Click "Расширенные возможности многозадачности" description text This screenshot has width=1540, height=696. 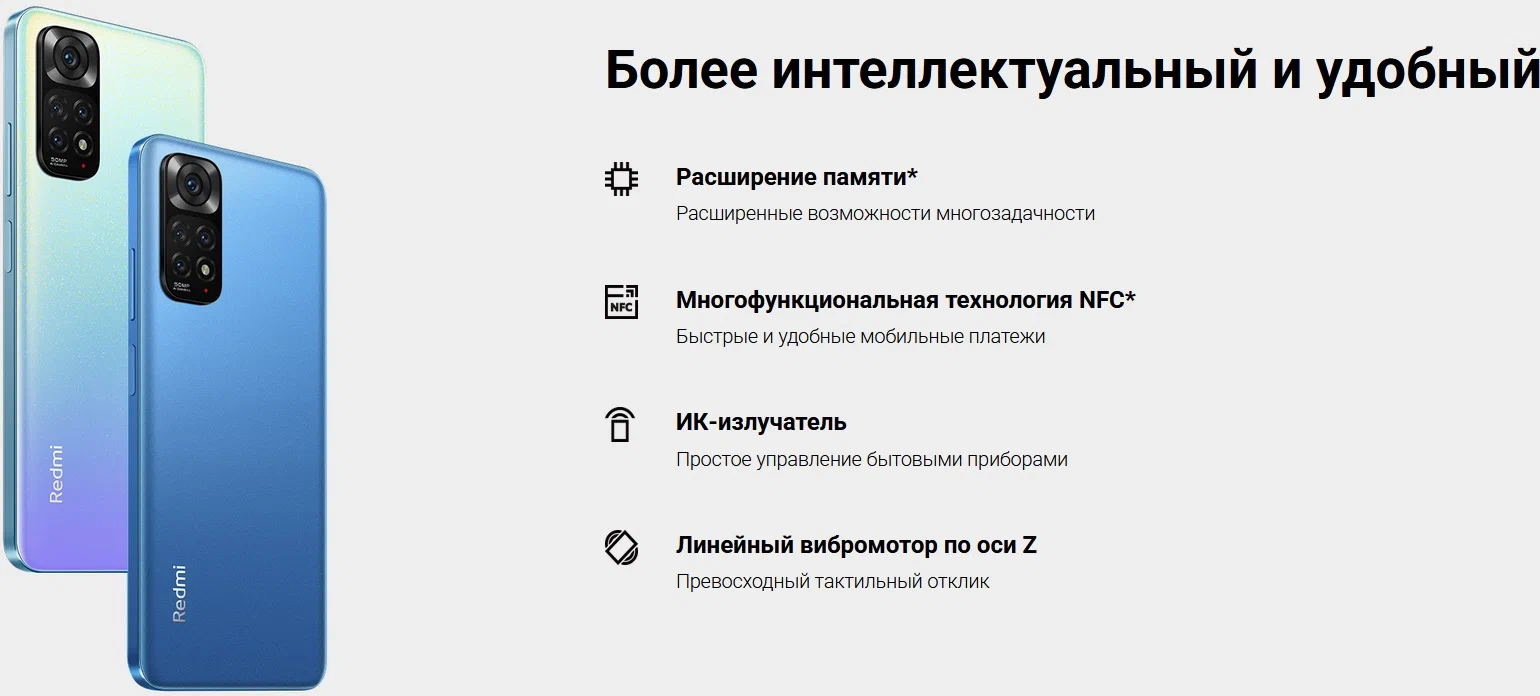click(x=885, y=214)
